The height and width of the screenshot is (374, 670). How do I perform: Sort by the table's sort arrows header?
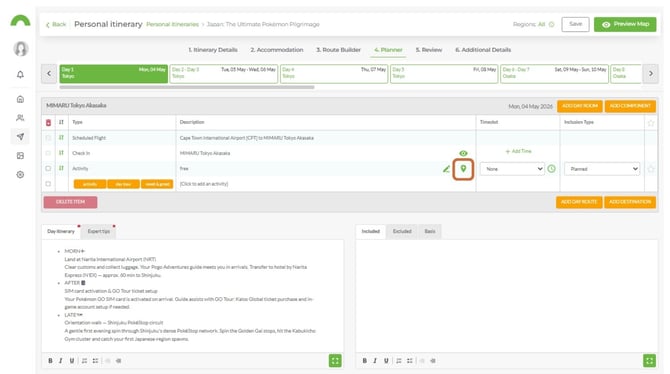61,122
